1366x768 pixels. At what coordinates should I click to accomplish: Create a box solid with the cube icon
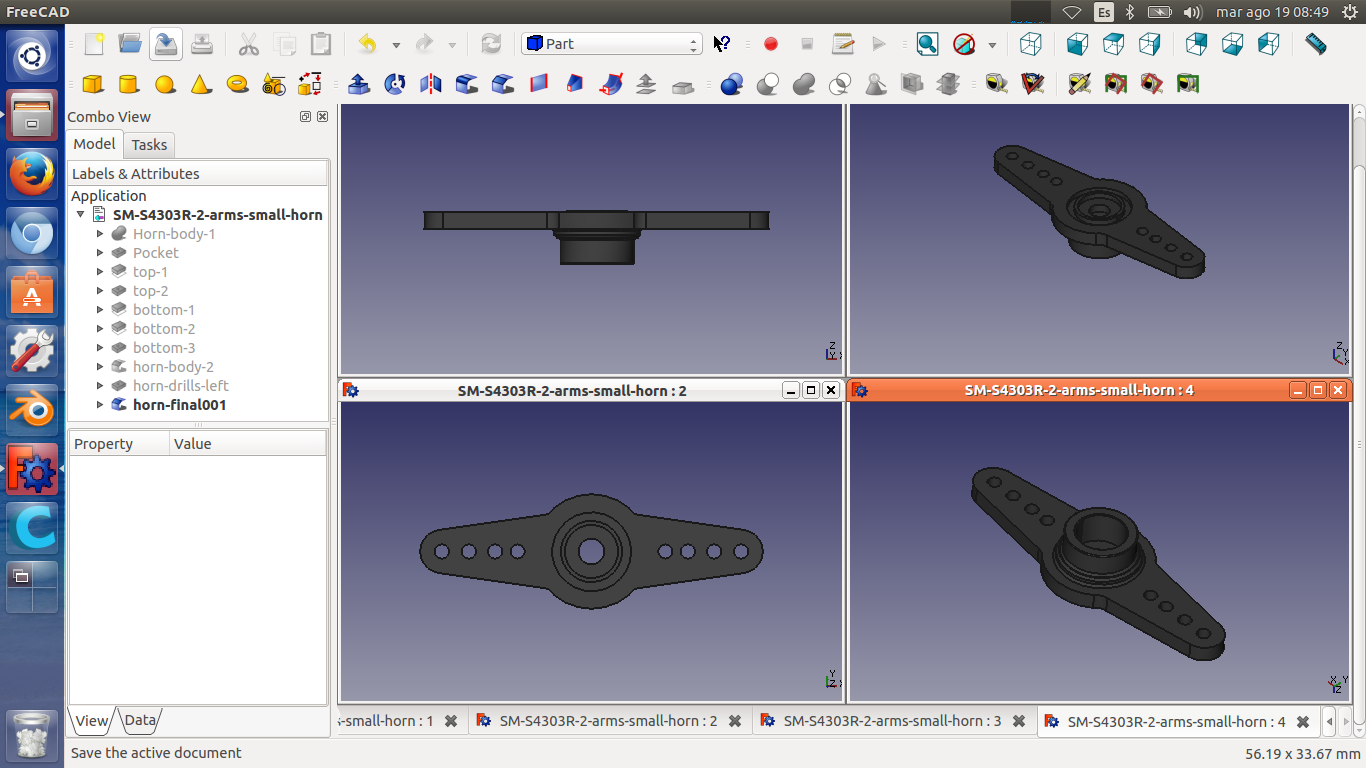pyautogui.click(x=92, y=84)
